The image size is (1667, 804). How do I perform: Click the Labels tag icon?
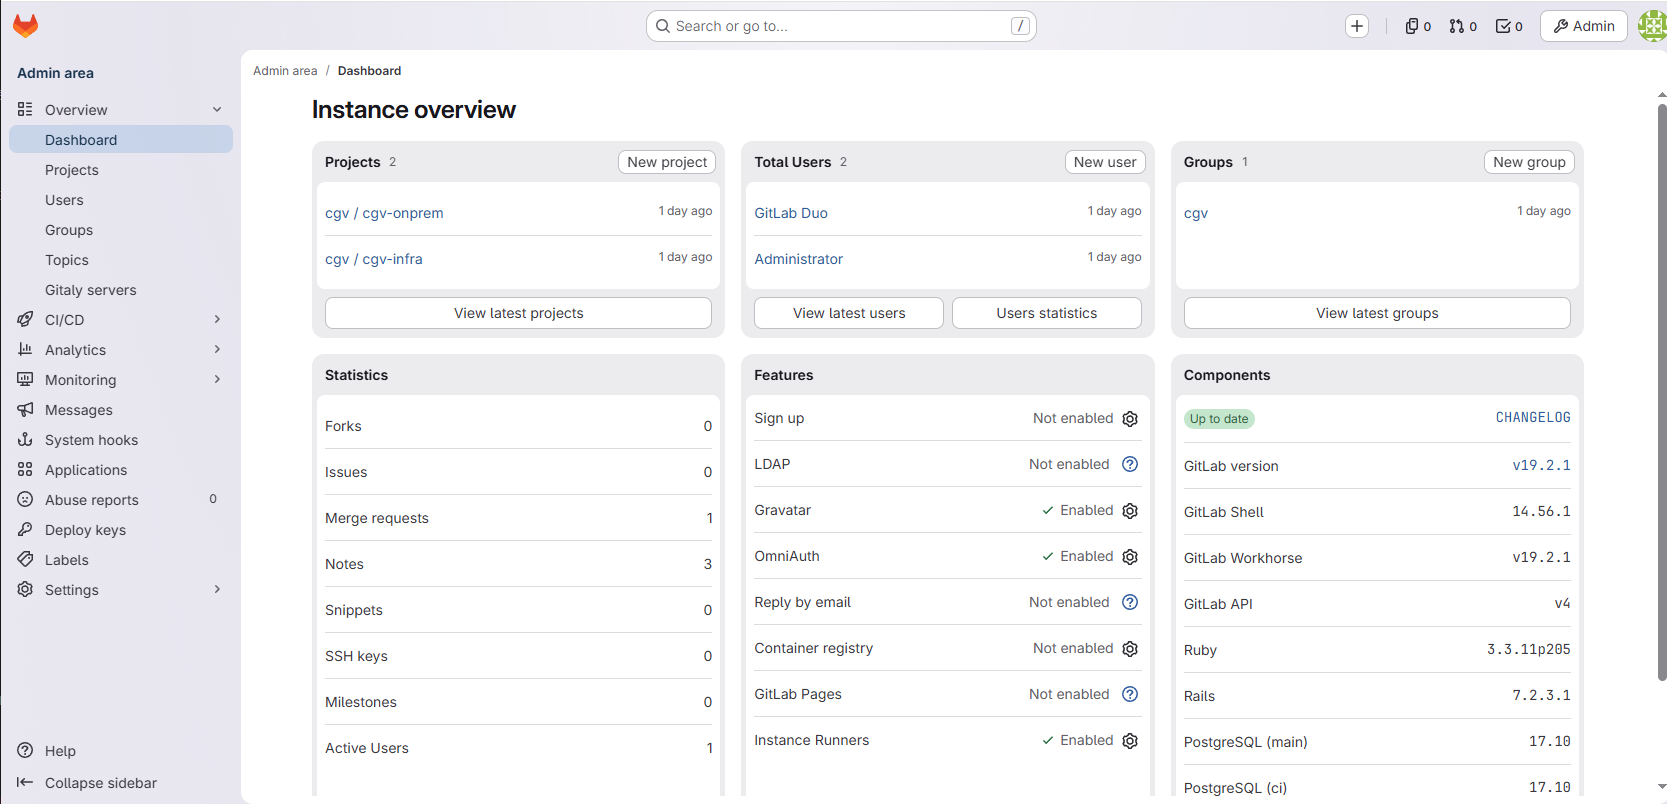tap(25, 559)
